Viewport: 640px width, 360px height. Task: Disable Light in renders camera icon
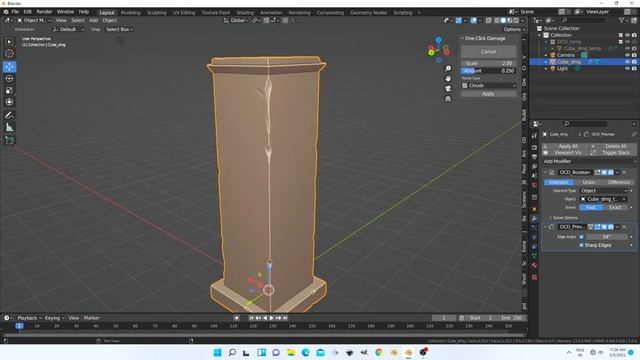point(634,69)
